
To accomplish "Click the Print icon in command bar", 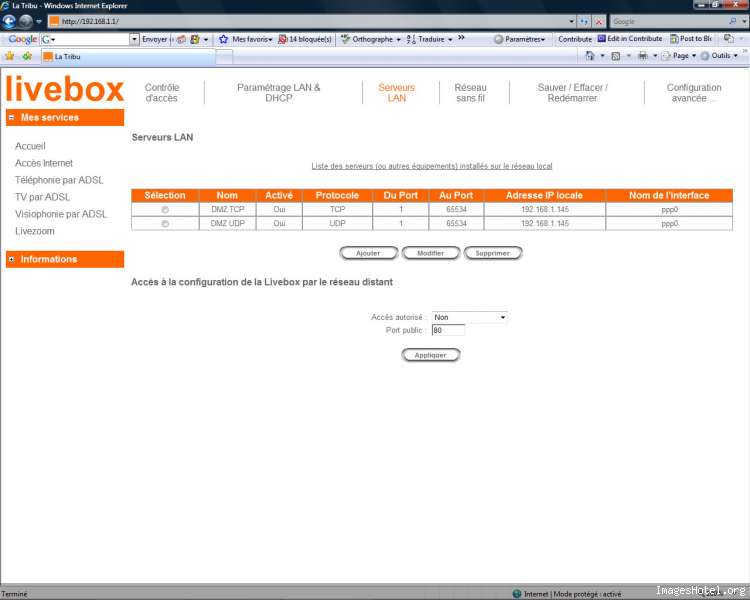I will pyautogui.click(x=643, y=56).
